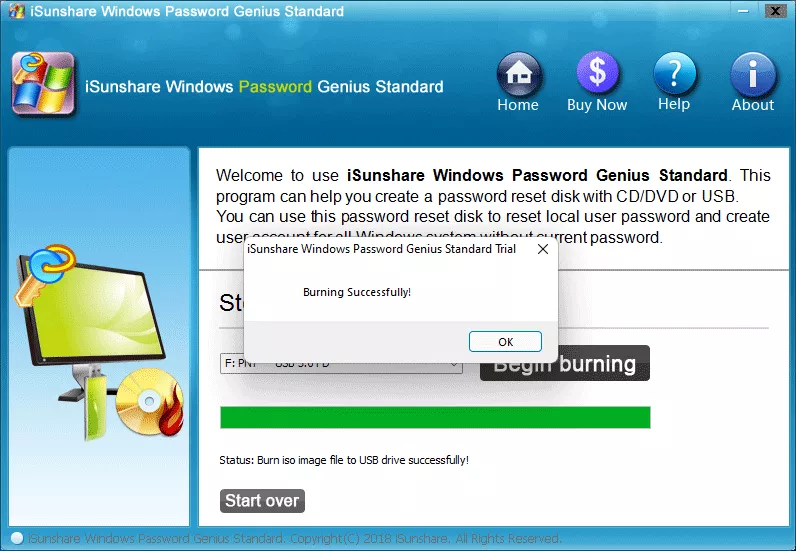The height and width of the screenshot is (551, 796).
Task: Click the Buy Now dollar icon
Action: [x=598, y=73]
